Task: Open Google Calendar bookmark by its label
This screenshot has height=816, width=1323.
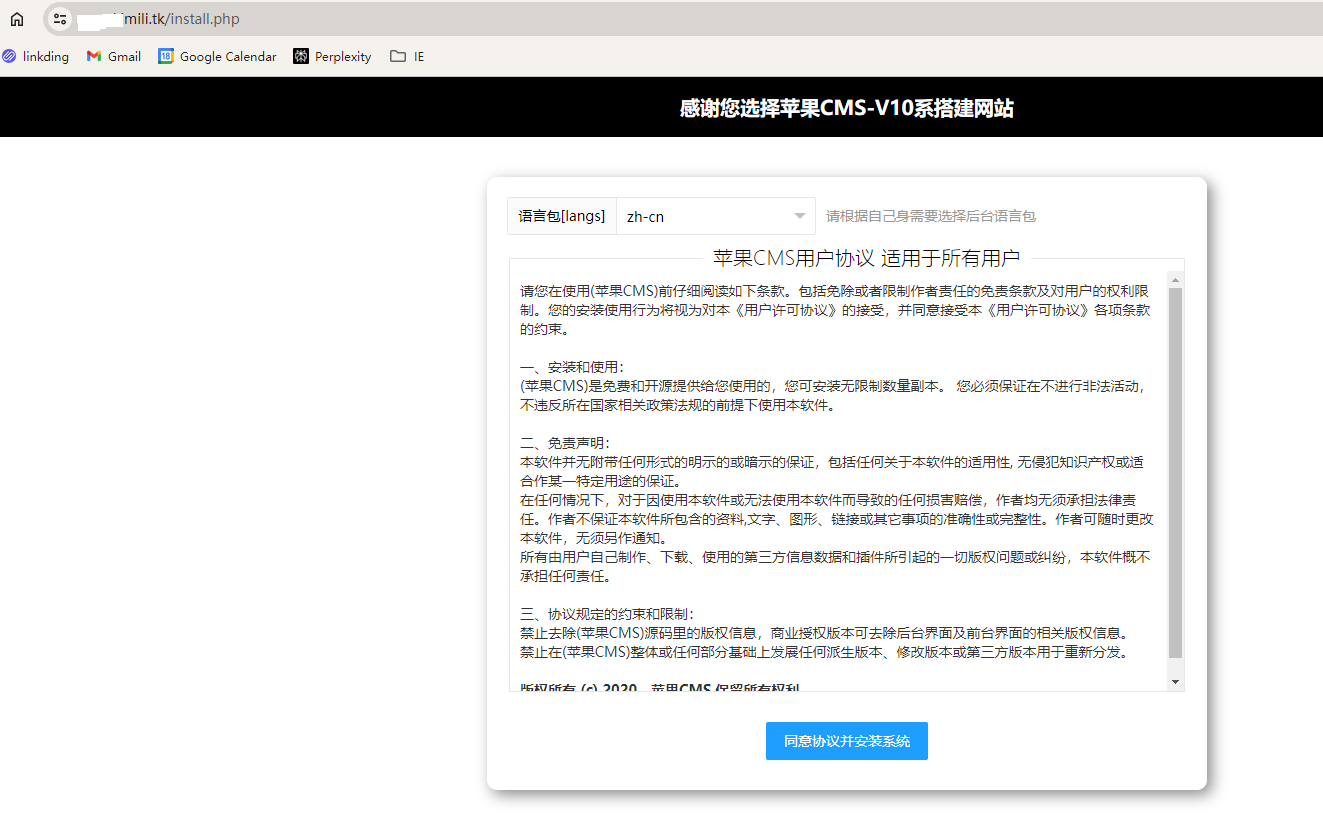Action: [x=227, y=56]
